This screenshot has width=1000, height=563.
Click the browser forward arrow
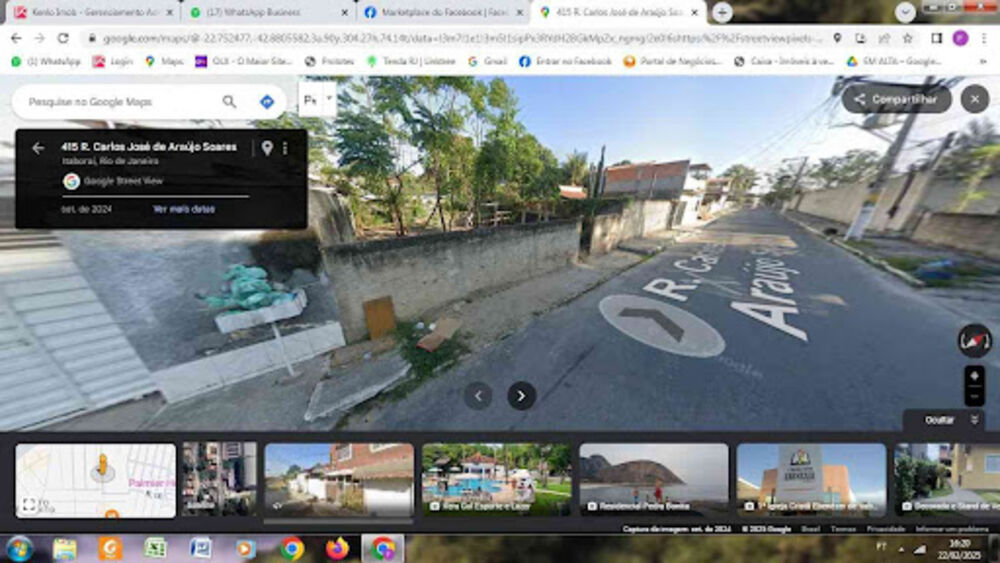[40, 38]
